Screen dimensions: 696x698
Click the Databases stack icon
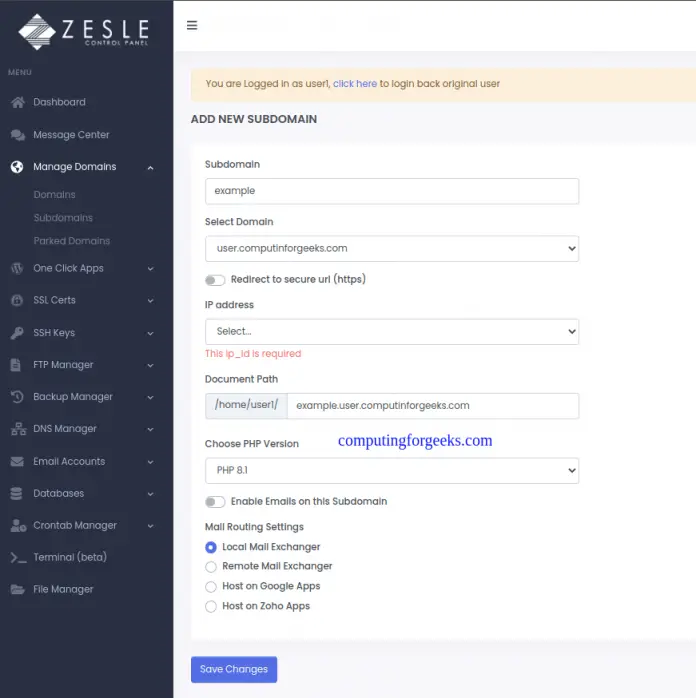(16, 493)
